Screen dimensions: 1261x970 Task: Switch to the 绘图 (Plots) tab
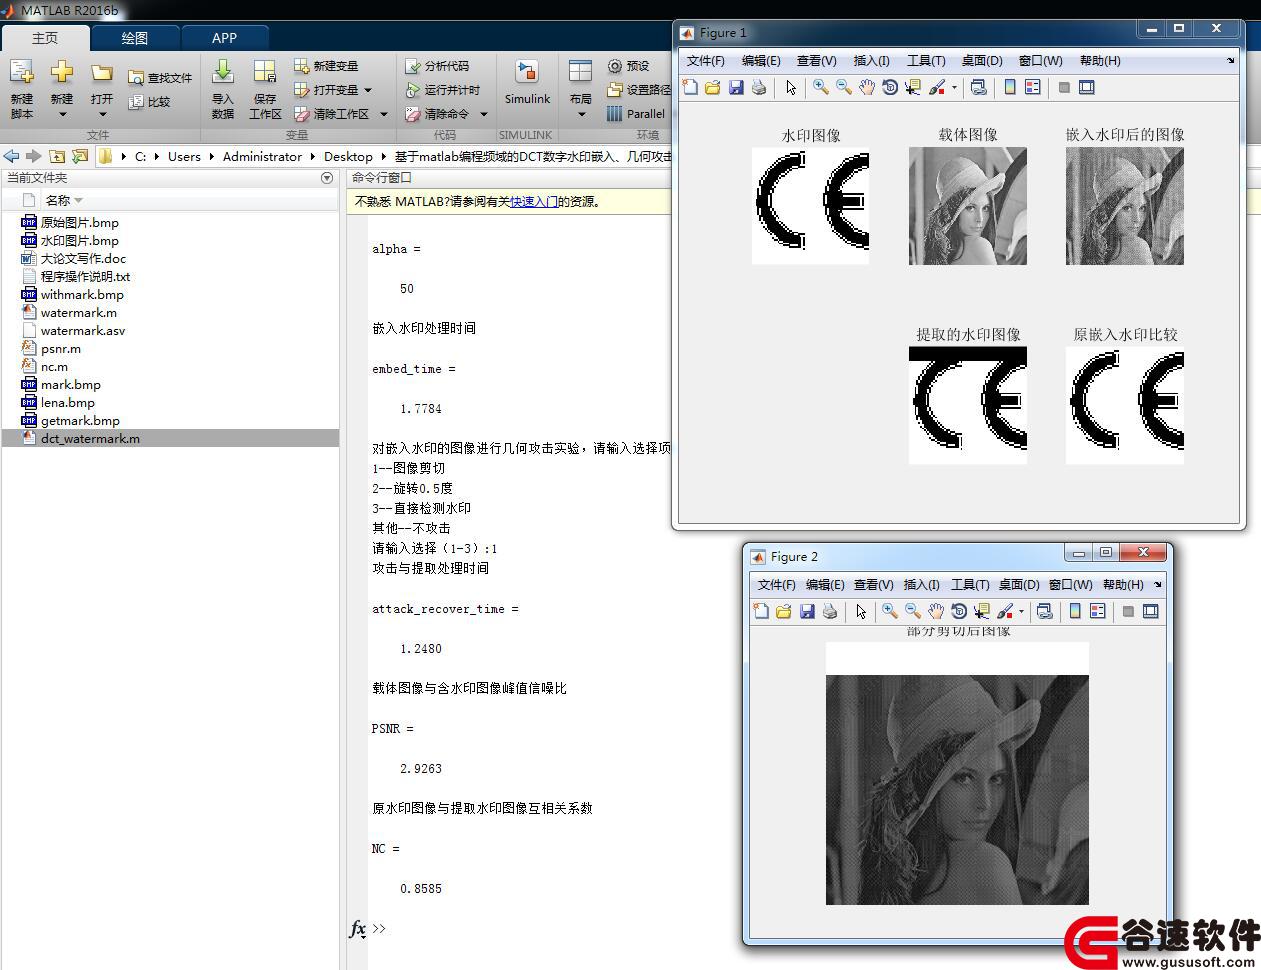(x=135, y=38)
